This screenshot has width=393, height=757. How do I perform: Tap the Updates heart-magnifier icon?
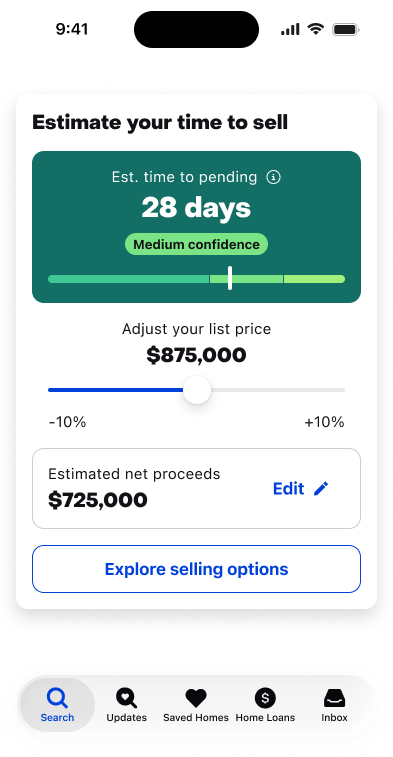point(126,698)
